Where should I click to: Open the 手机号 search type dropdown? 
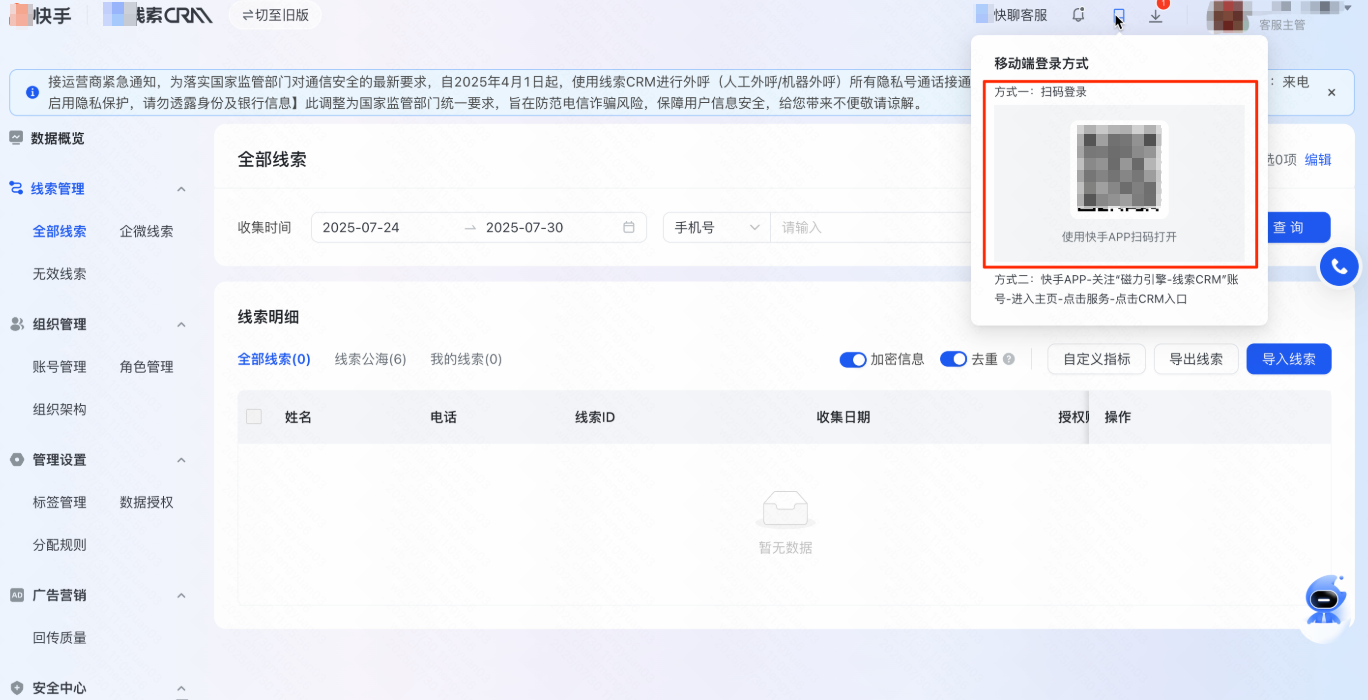[717, 227]
